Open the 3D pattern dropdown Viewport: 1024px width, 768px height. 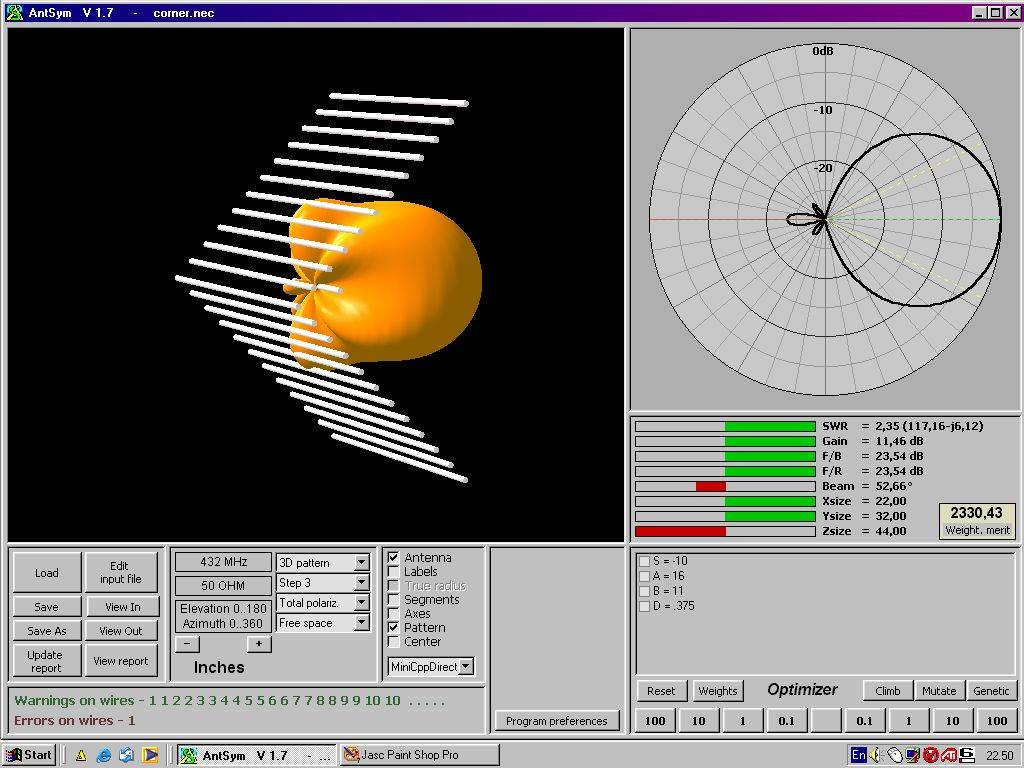(362, 563)
